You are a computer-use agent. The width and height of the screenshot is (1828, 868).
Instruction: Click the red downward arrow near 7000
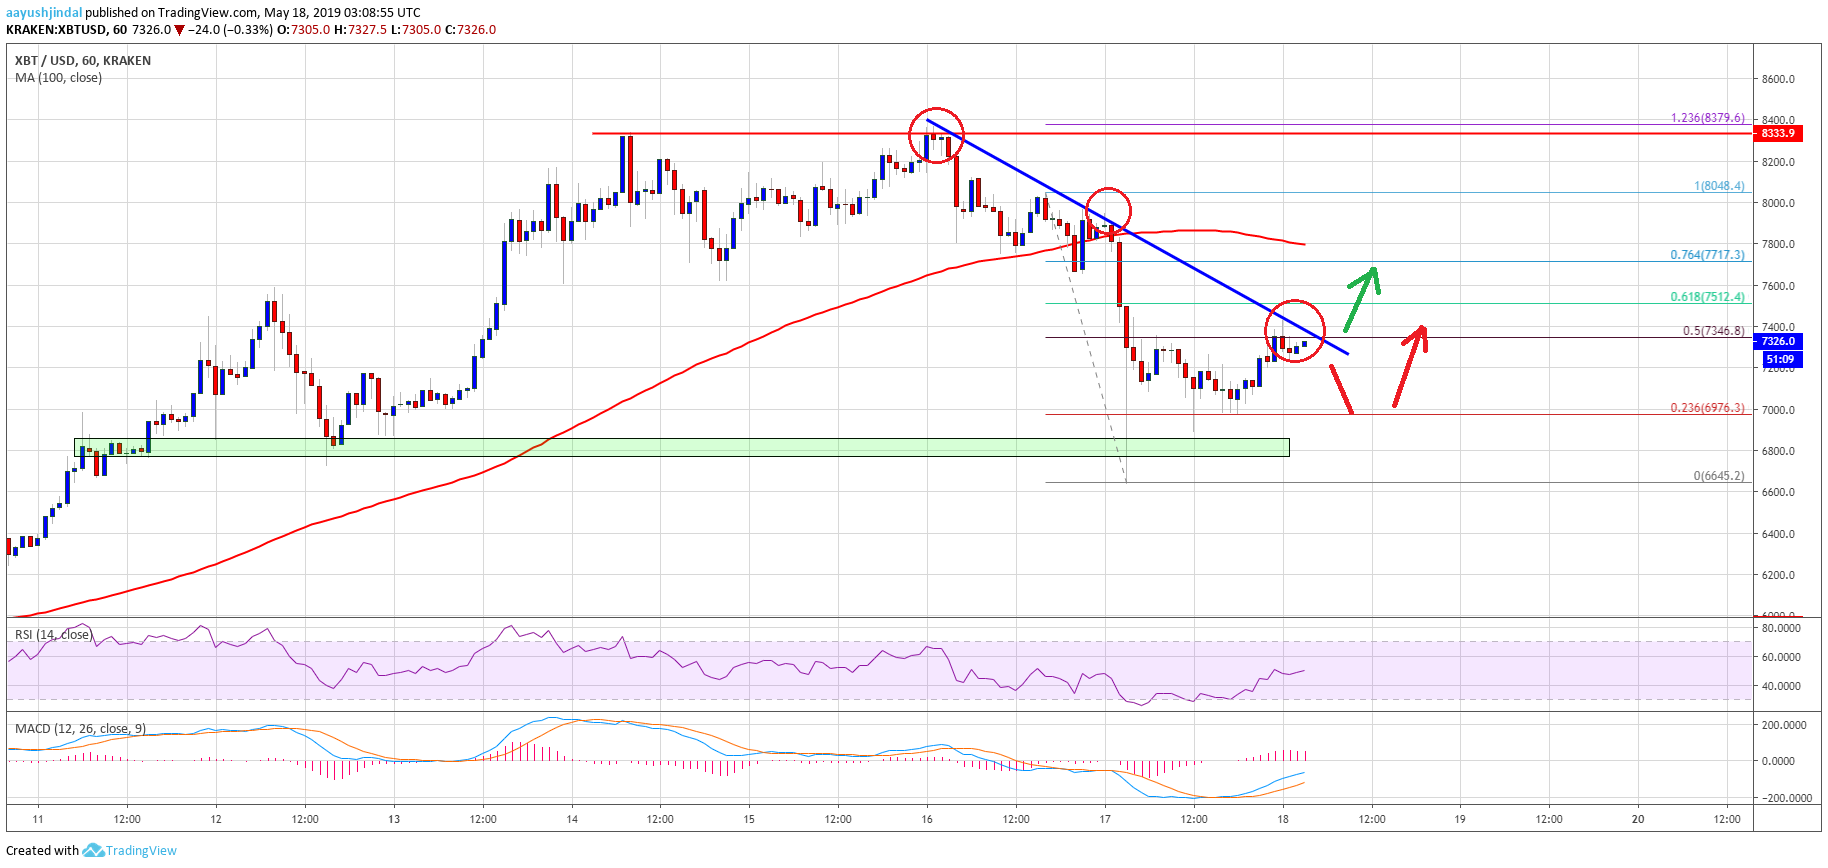[1341, 390]
